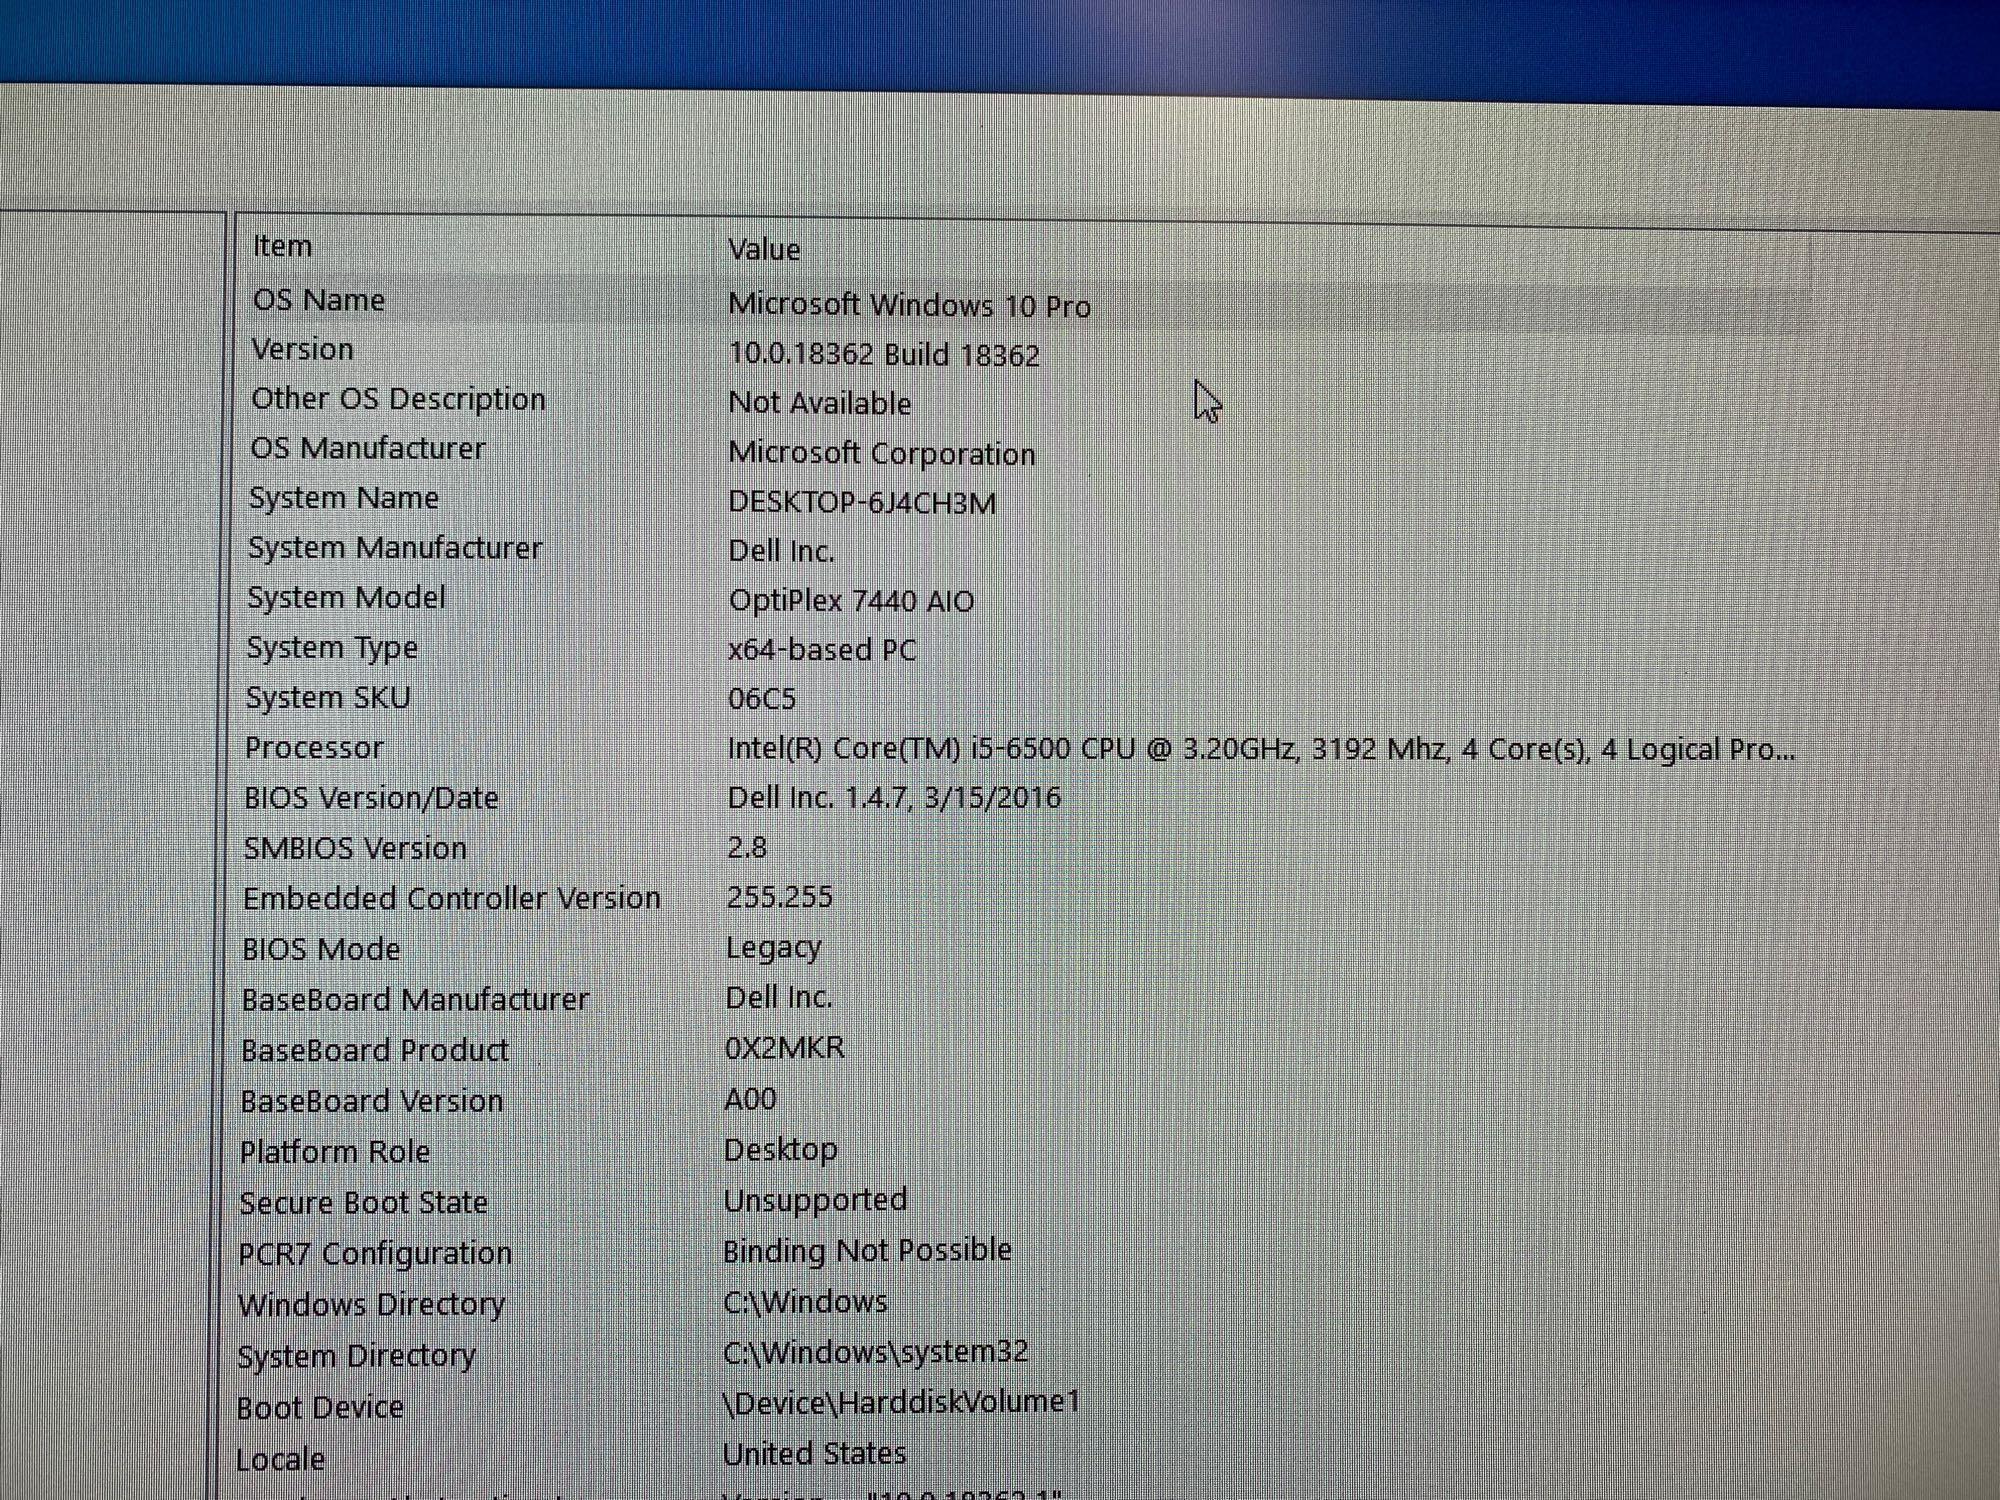2000x1500 pixels.
Task: Click the Not Available value
Action: click(x=820, y=403)
